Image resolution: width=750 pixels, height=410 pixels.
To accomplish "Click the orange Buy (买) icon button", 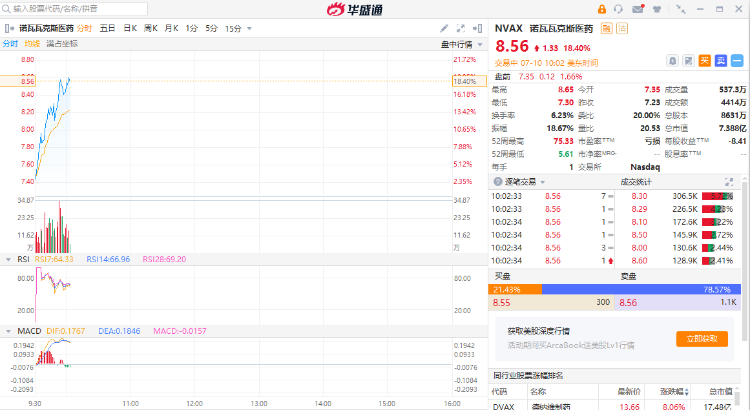I will (704, 61).
